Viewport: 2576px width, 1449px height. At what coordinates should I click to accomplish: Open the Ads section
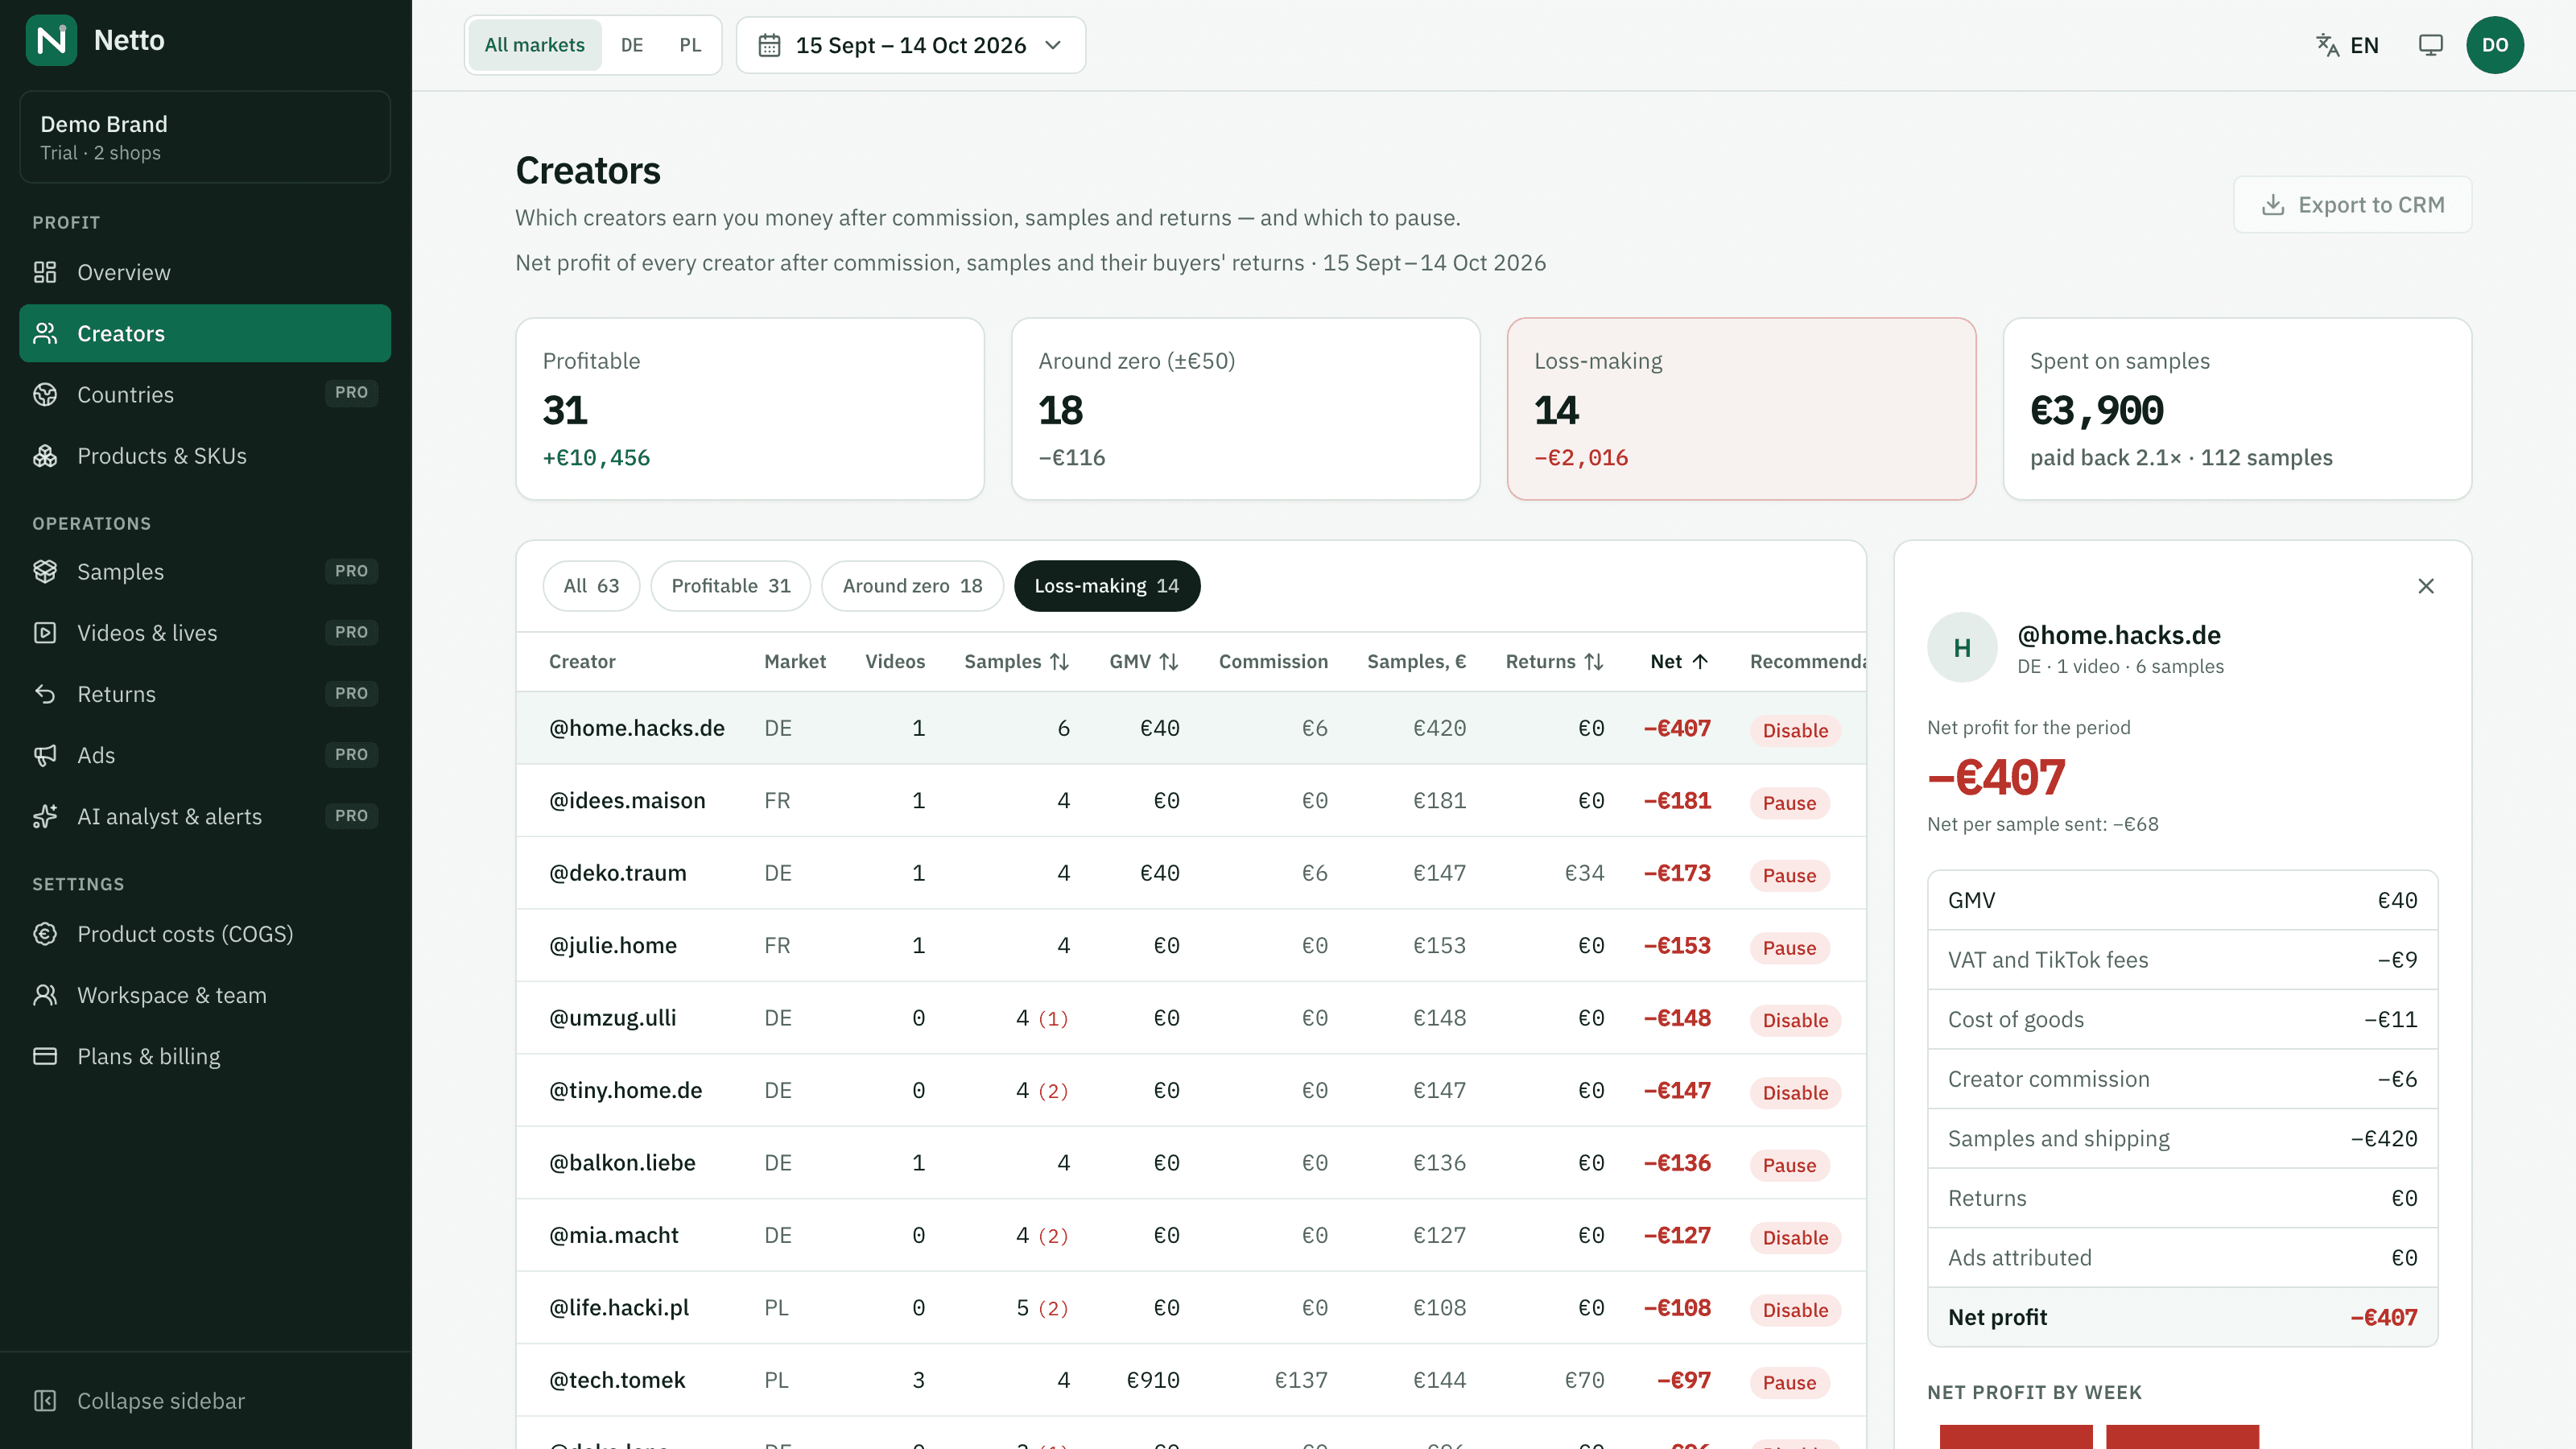coord(204,754)
